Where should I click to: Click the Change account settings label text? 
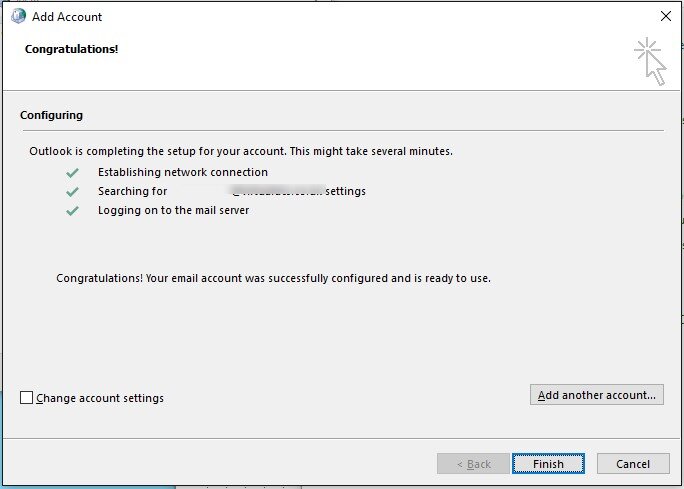tap(100, 398)
